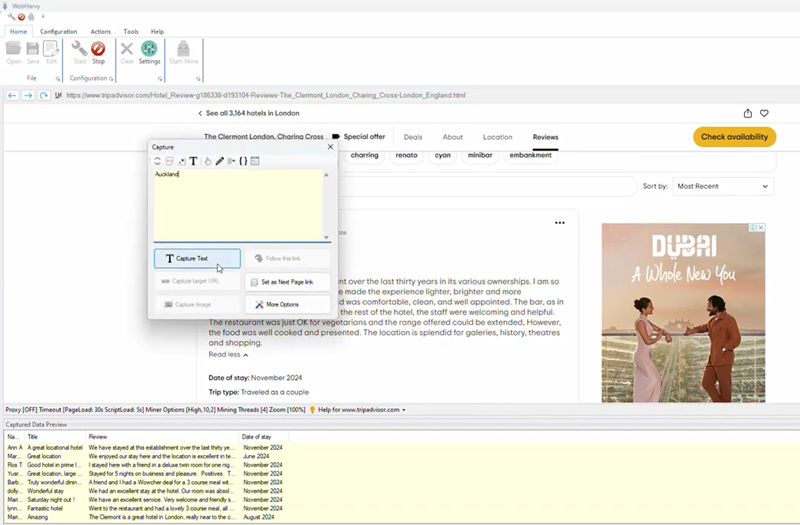The height and width of the screenshot is (525, 800).
Task: Click inside the Capture text preview box
Action: point(238,205)
